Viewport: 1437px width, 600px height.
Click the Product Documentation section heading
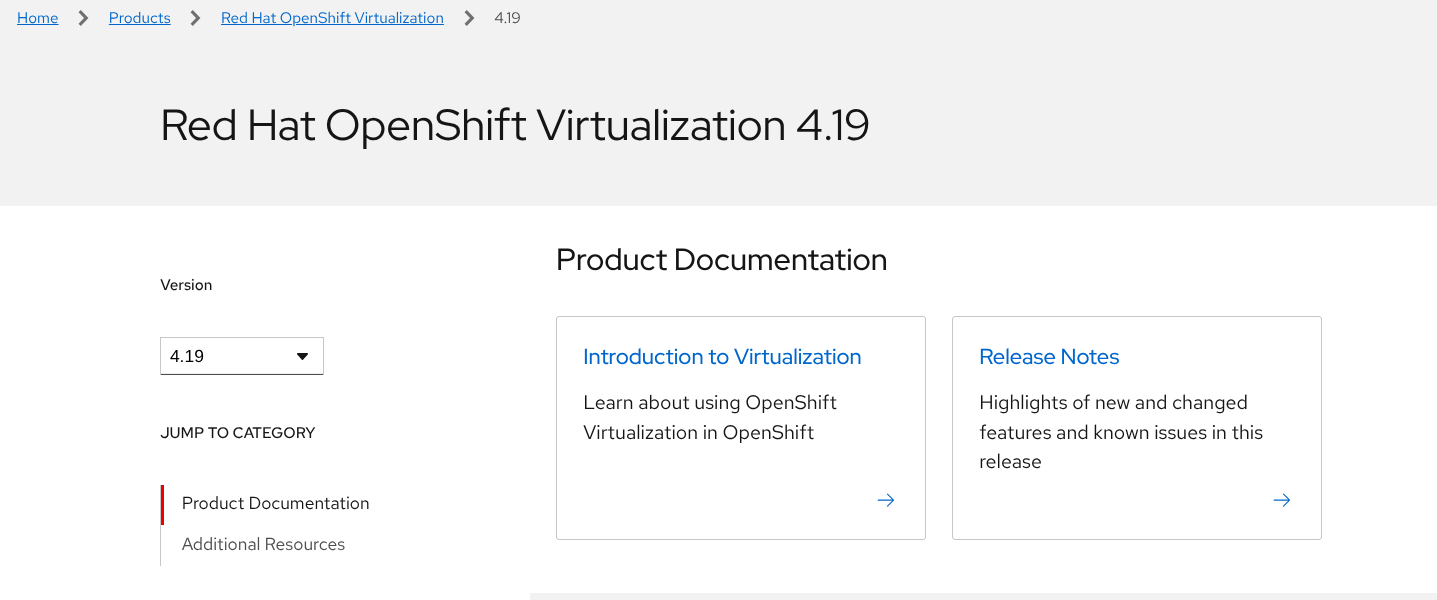pos(721,260)
